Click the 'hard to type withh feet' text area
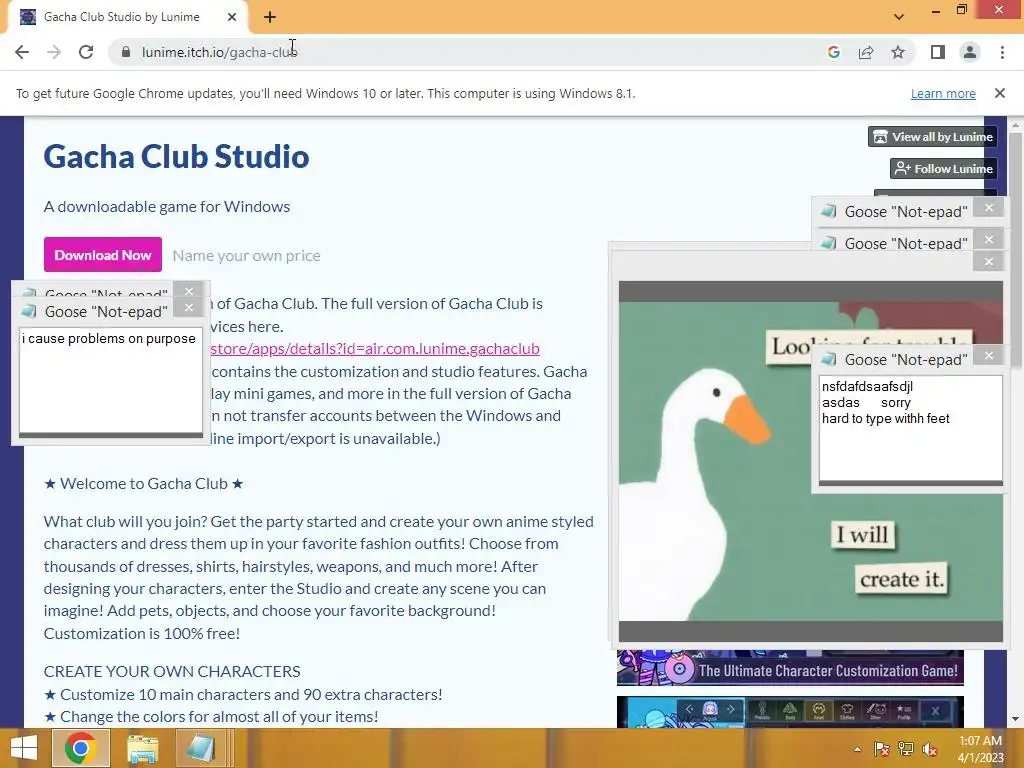The width and height of the screenshot is (1024, 768). (x=911, y=428)
